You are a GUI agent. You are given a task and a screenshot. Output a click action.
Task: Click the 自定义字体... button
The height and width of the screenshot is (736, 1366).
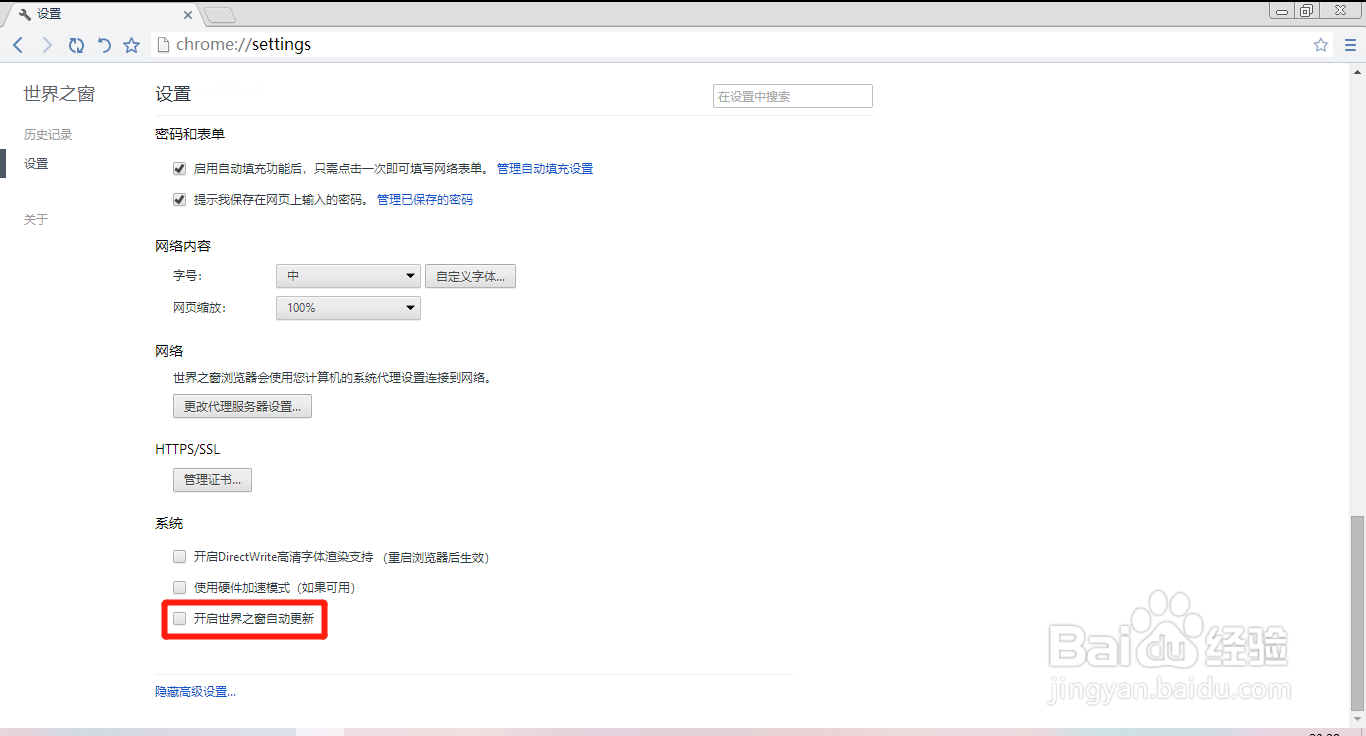click(x=471, y=276)
